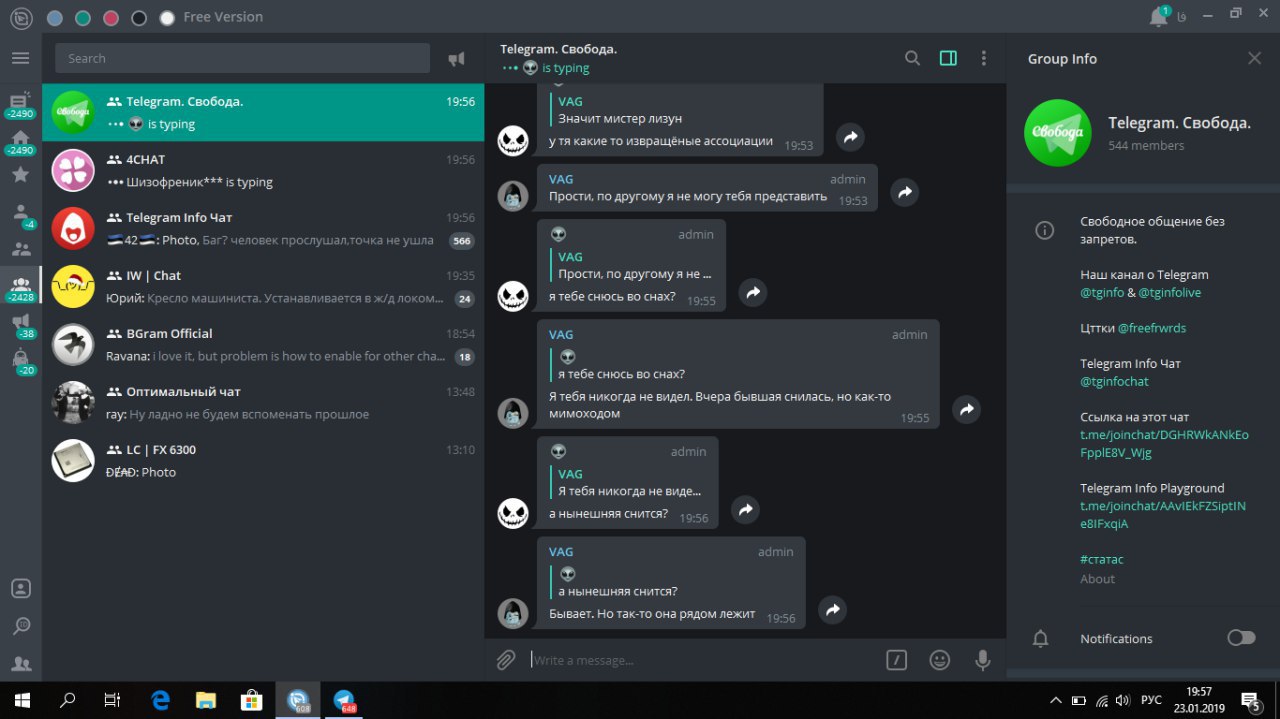Forward the message 'а нынешняя снится?'
Screen dimensions: 1280x719
[745, 509]
